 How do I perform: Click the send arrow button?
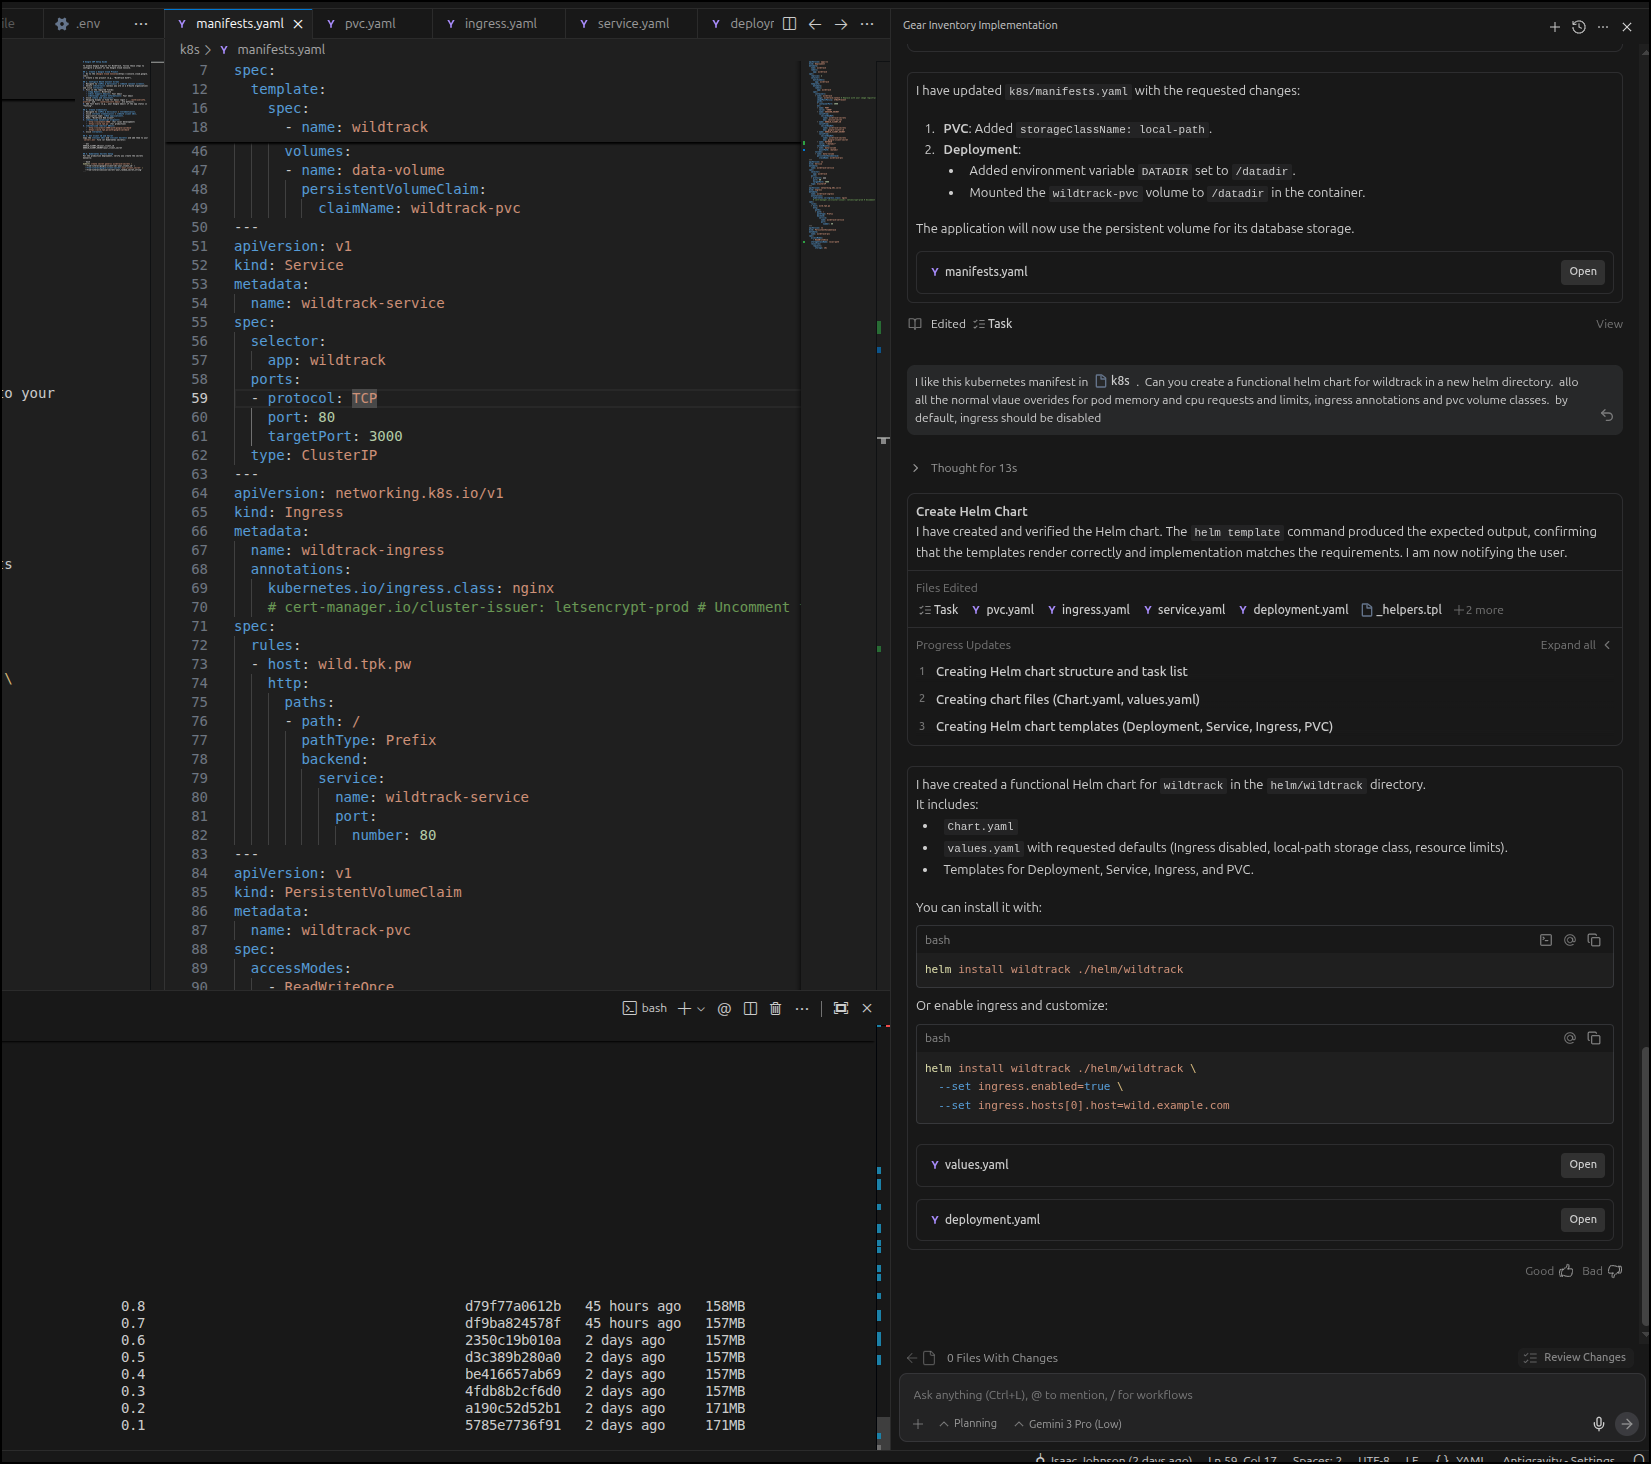(x=1627, y=1423)
